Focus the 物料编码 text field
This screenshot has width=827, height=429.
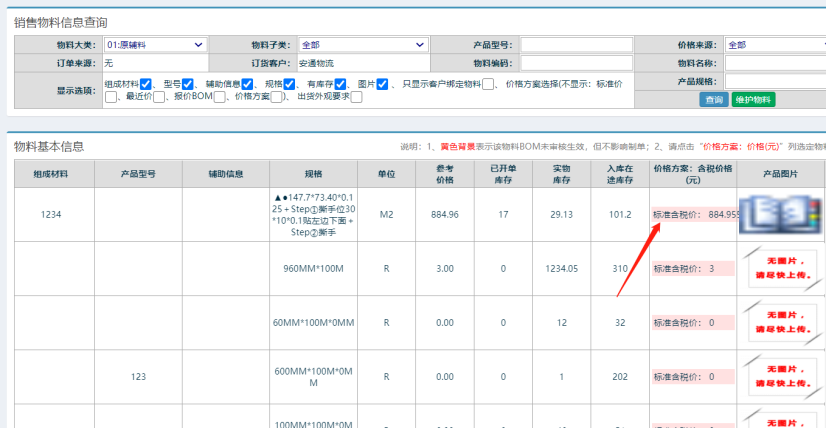click(x=576, y=63)
